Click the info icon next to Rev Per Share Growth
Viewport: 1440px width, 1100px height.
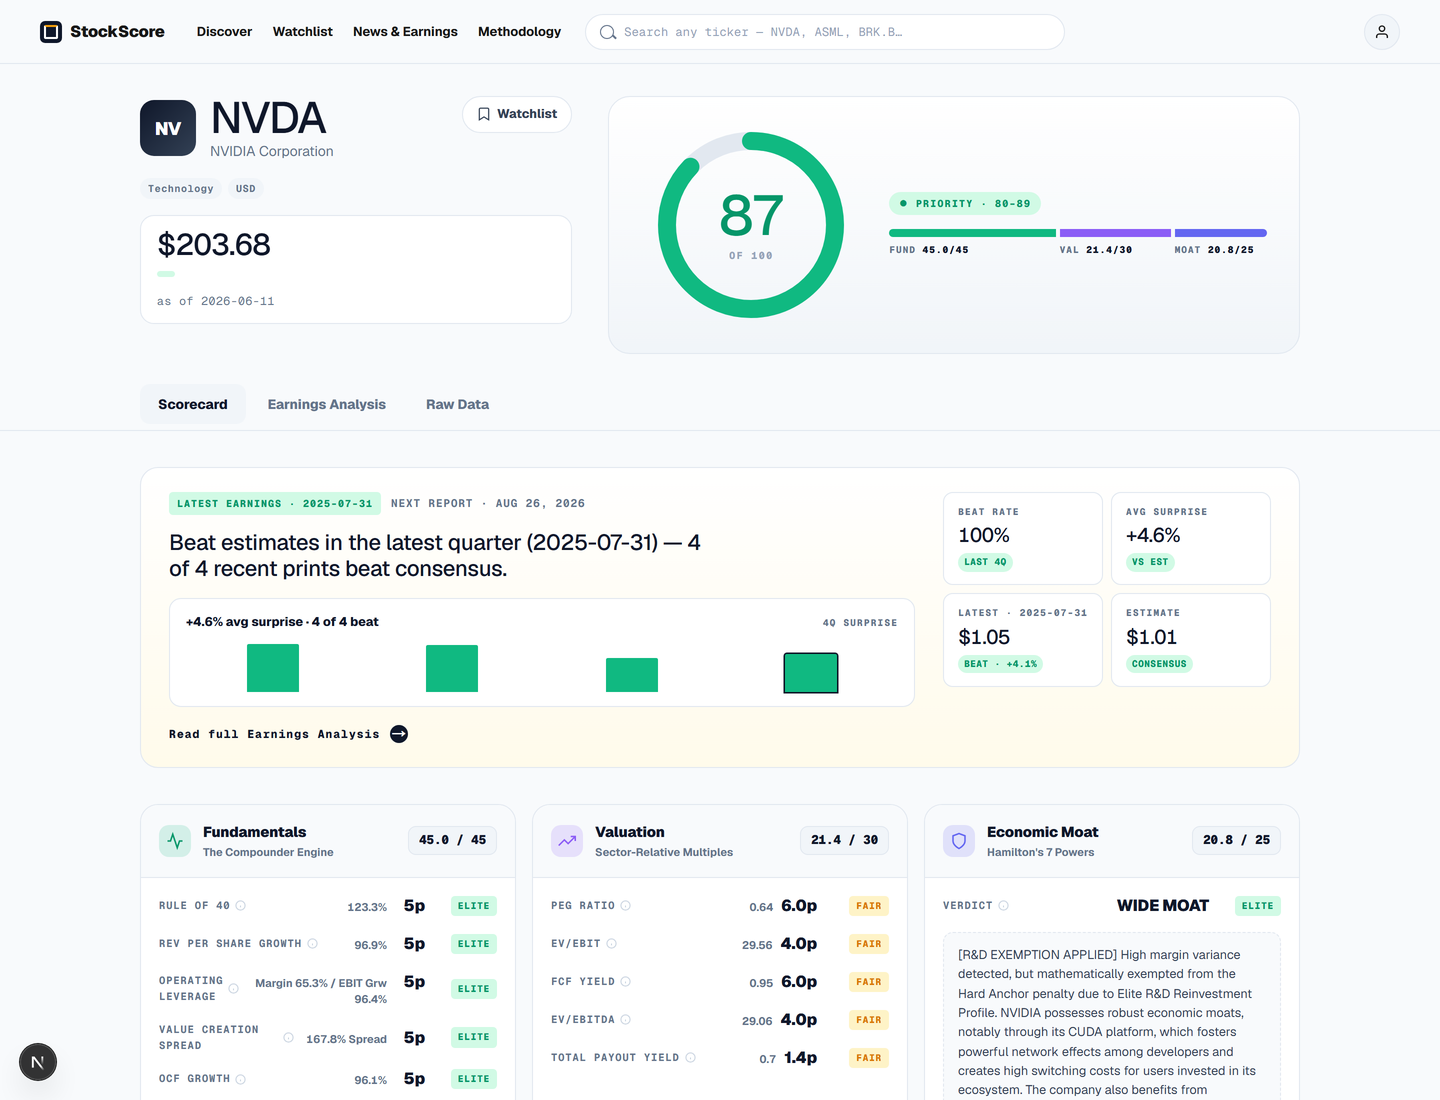click(x=312, y=944)
